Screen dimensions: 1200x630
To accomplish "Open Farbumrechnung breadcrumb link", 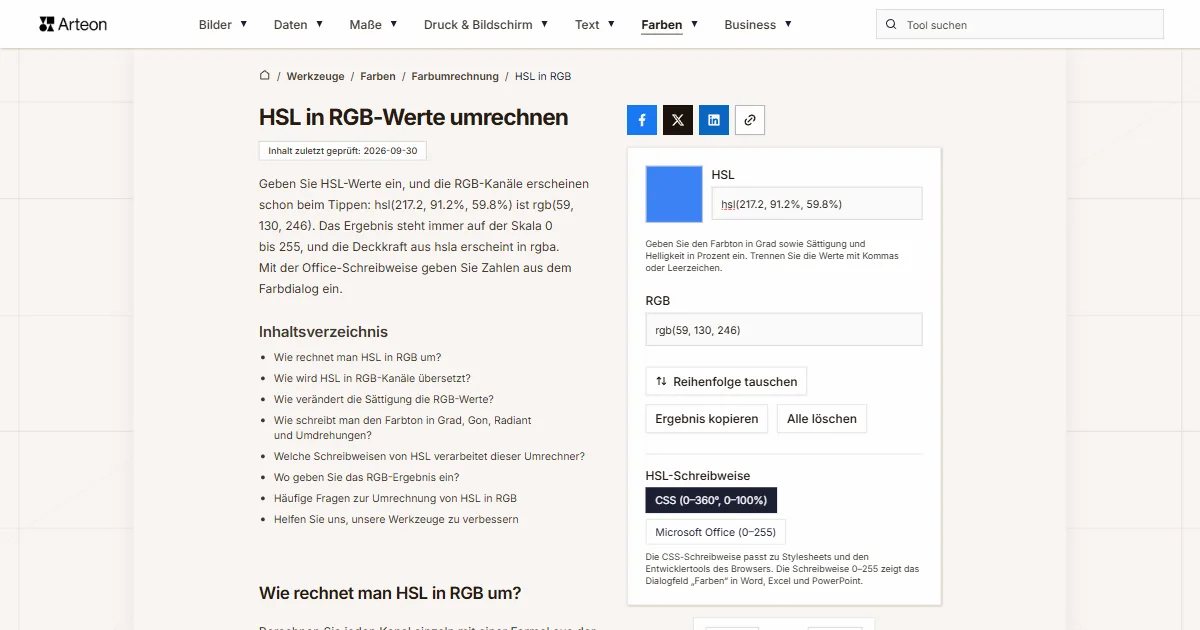I will click(455, 76).
